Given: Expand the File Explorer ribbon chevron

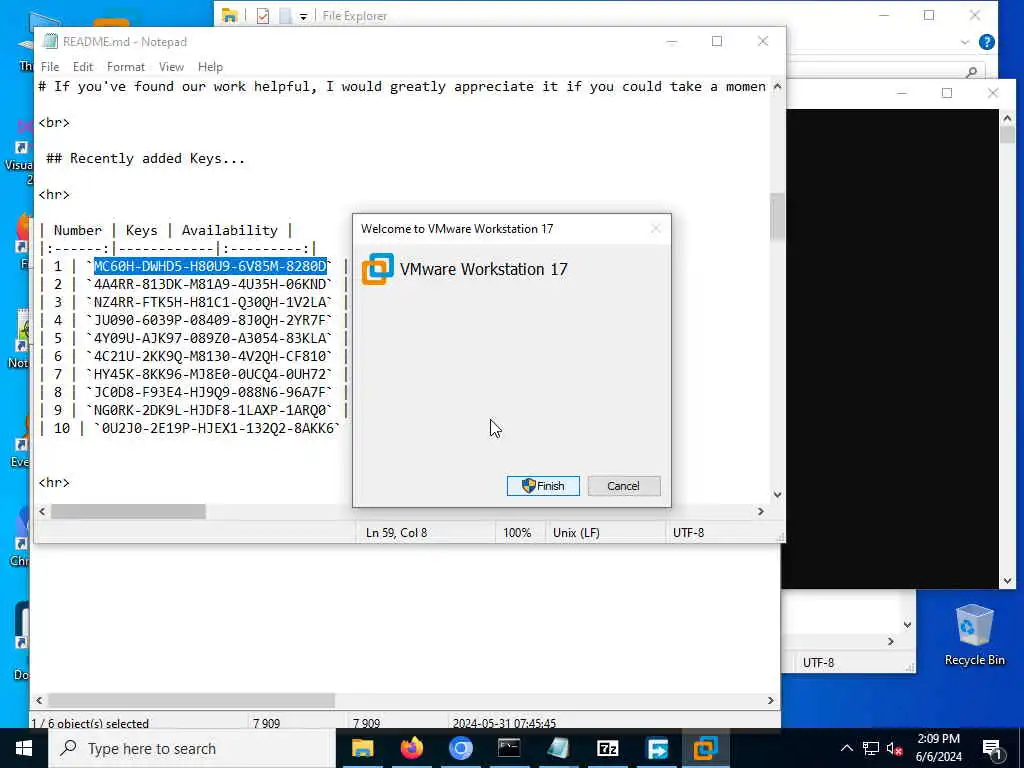Looking at the screenshot, I should (x=965, y=42).
